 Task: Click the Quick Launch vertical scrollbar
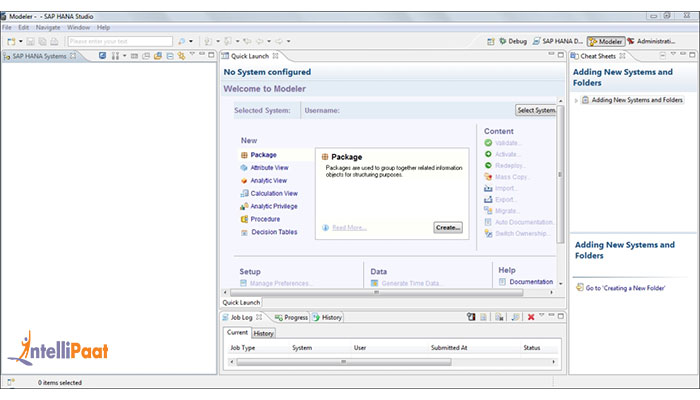(560, 174)
